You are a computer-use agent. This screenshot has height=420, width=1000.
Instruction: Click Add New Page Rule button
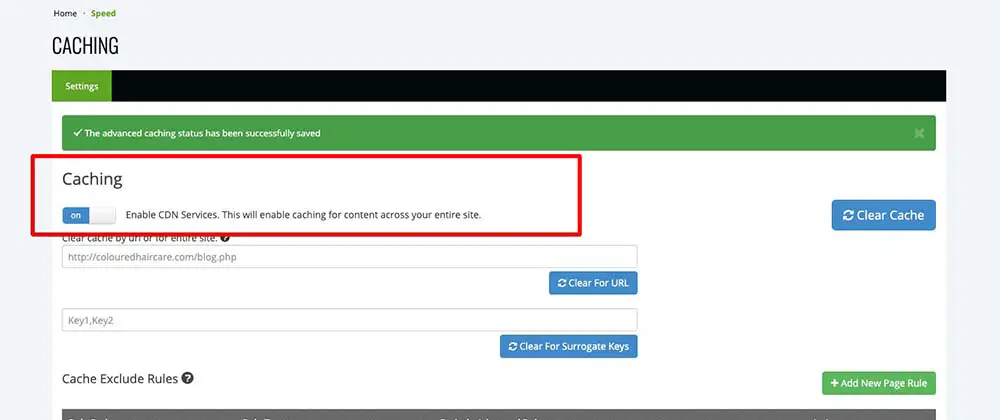(879, 384)
